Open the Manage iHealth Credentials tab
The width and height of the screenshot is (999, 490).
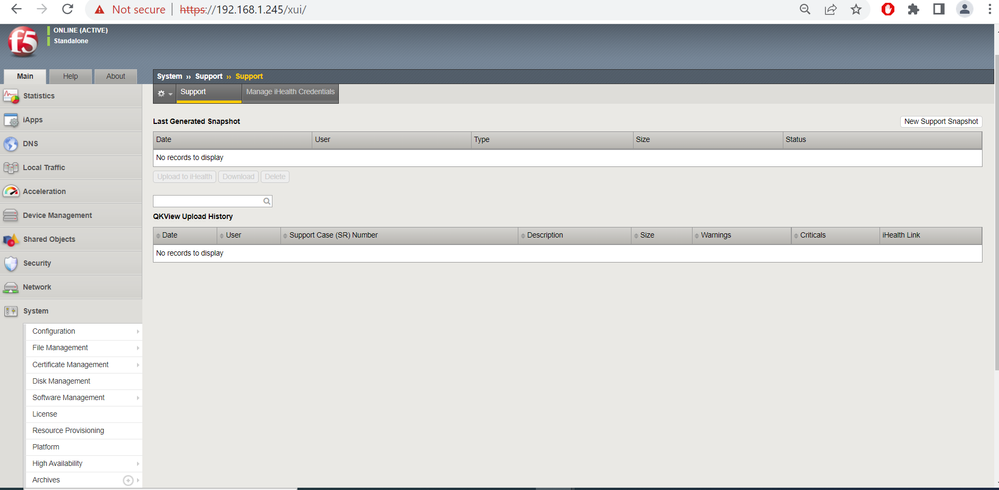[291, 93]
